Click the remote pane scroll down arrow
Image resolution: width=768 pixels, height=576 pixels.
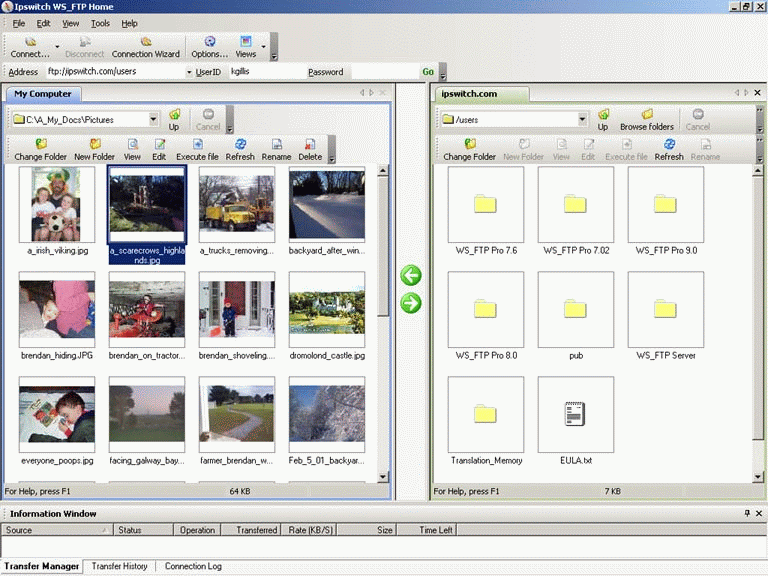(758, 477)
